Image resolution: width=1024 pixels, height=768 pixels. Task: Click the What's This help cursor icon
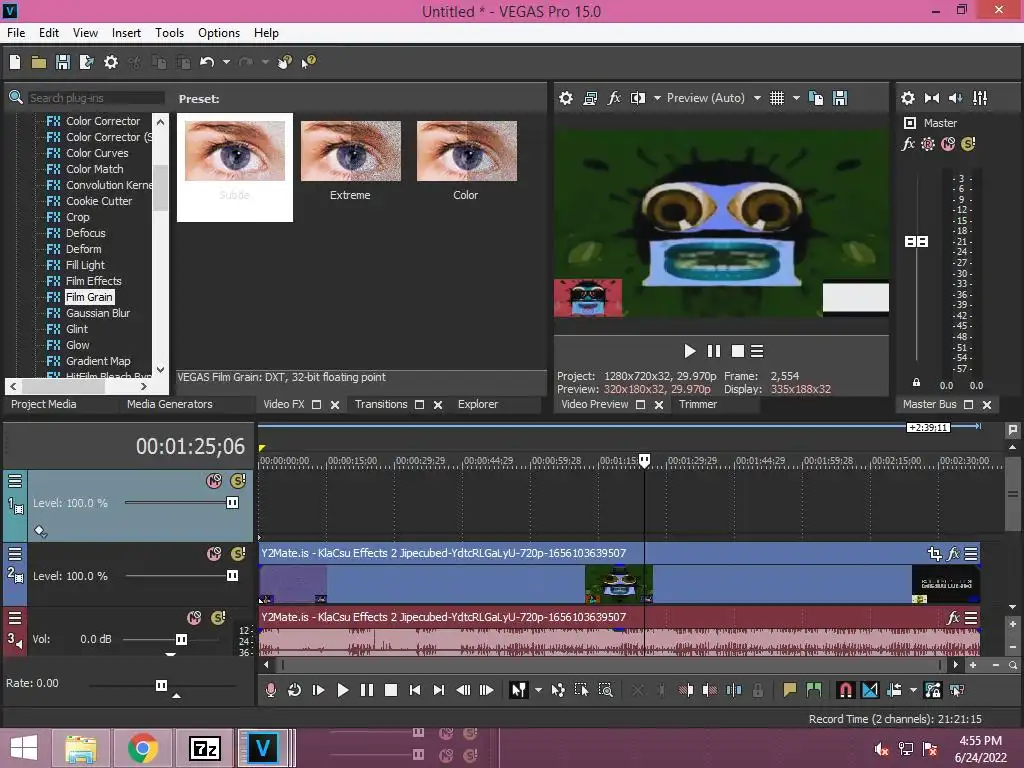coord(308,62)
